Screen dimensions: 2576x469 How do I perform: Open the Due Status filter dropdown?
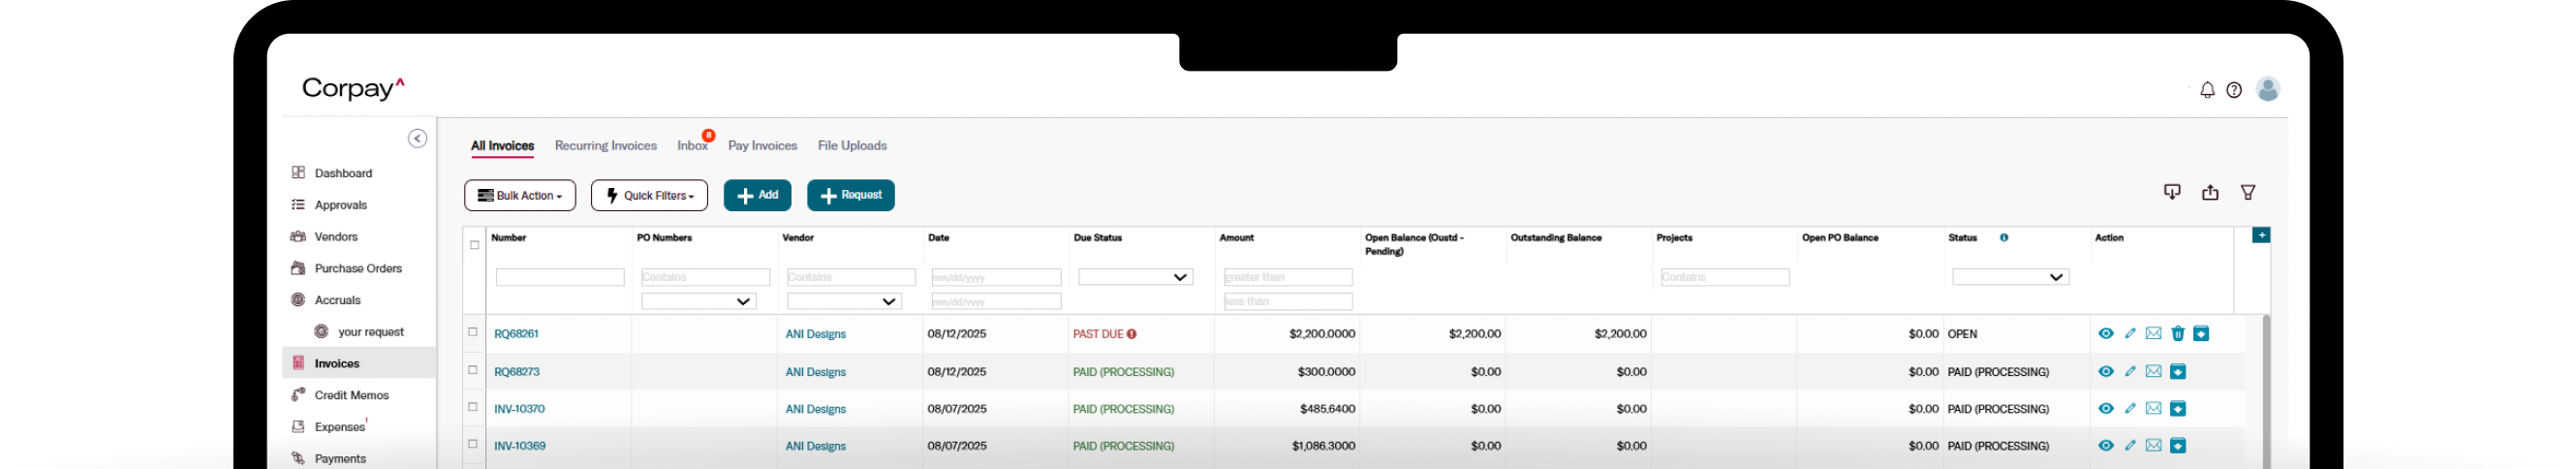1135,277
